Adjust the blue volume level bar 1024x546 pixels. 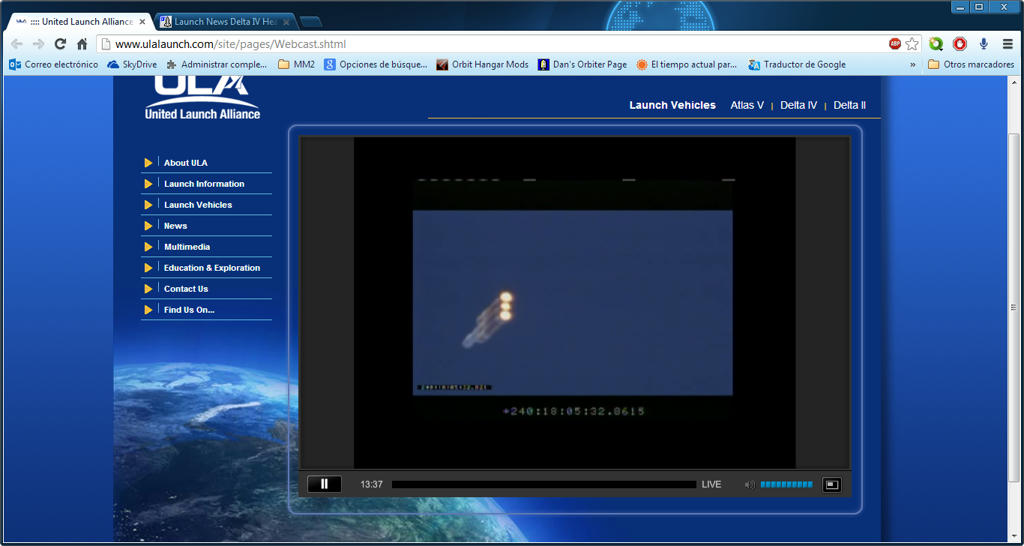click(x=786, y=485)
